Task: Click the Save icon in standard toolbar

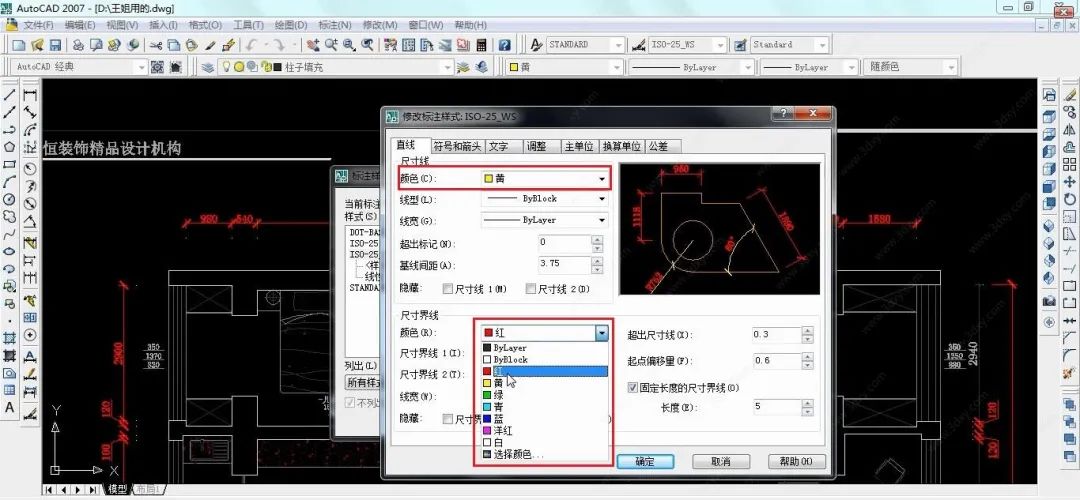Action: coord(55,45)
